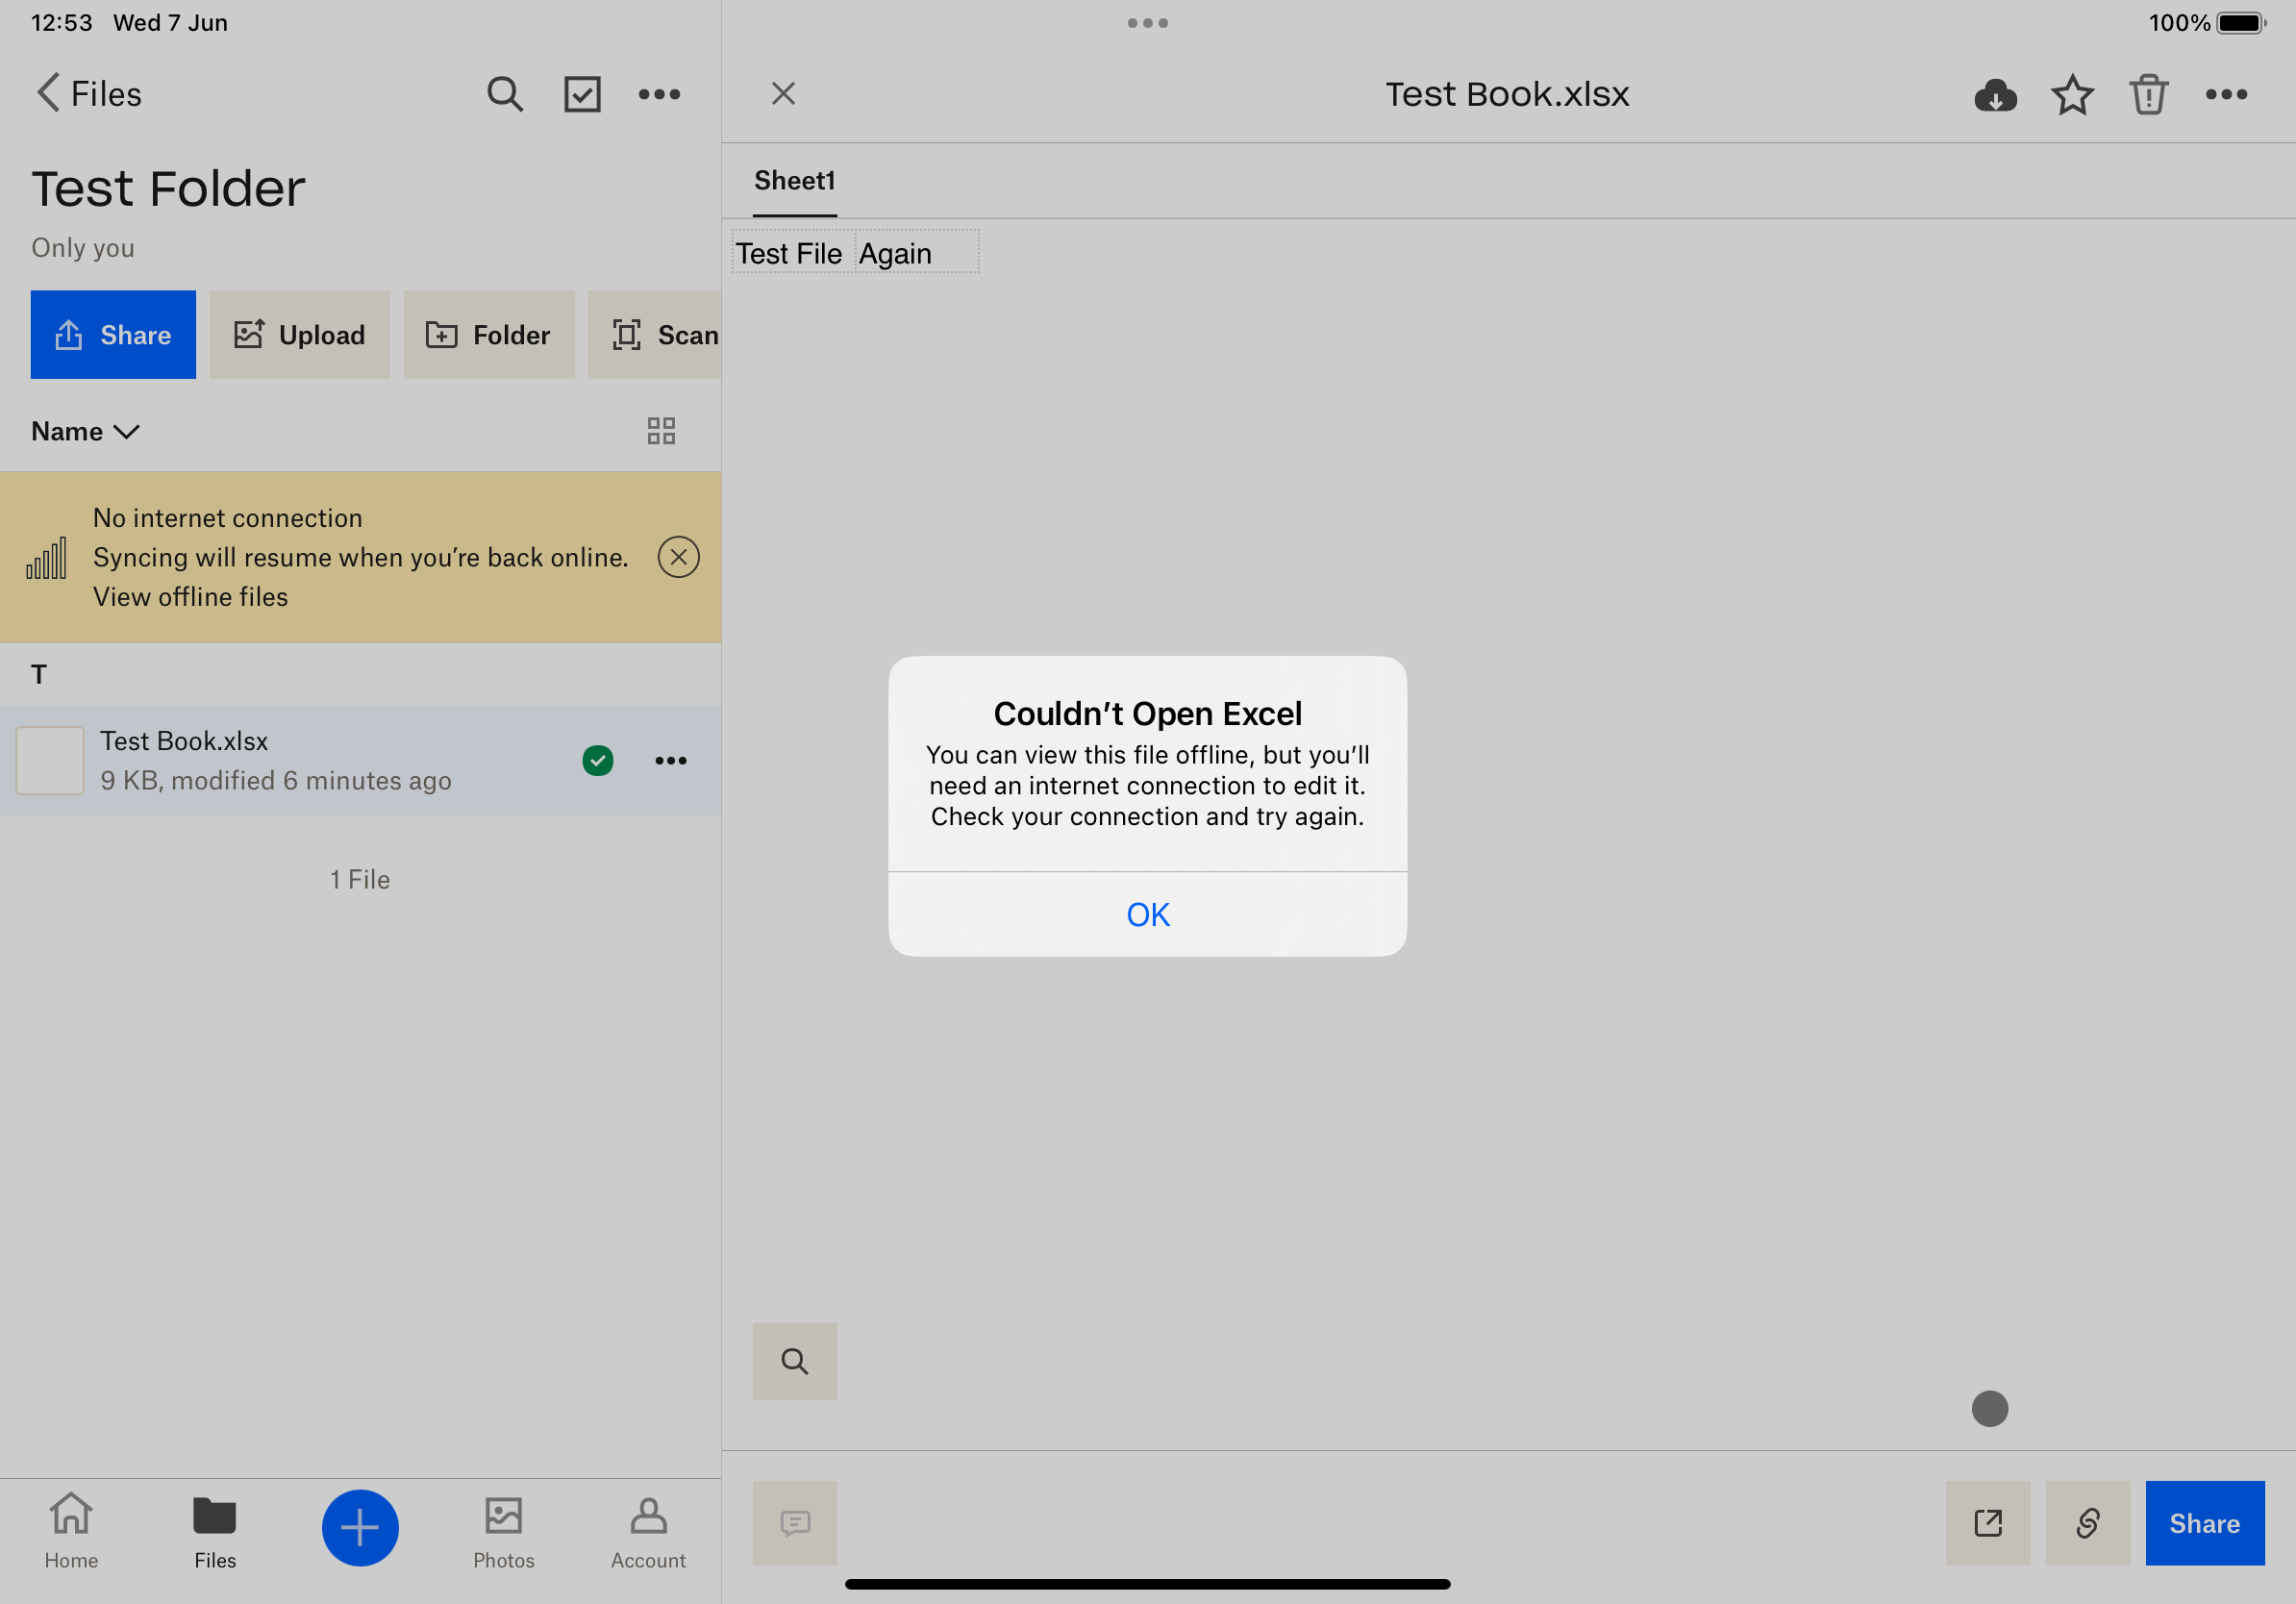Switch to grid view layout
Screen dimensions: 2296x1604
[x=661, y=431]
